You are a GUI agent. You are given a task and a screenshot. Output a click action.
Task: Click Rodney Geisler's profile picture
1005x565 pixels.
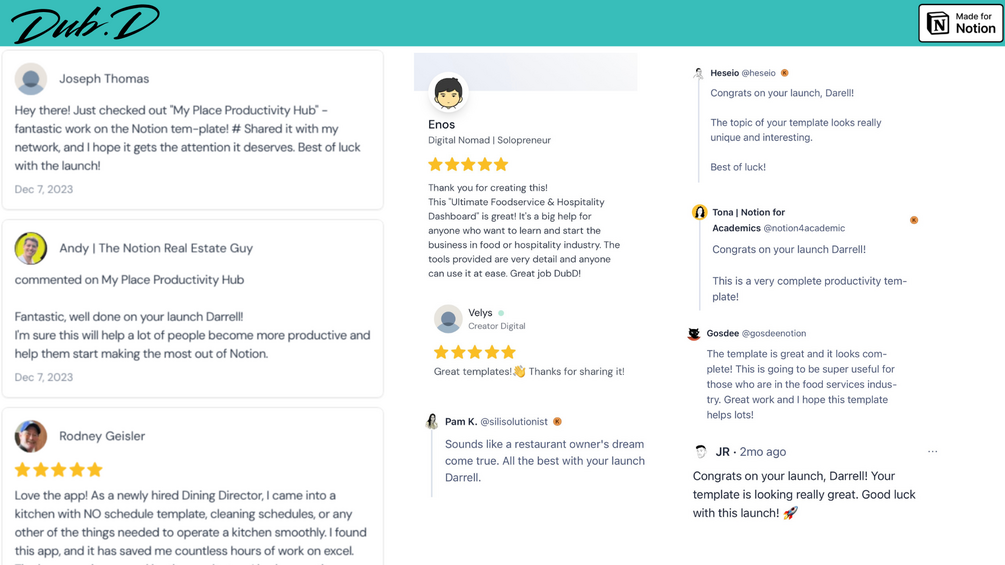point(31,436)
